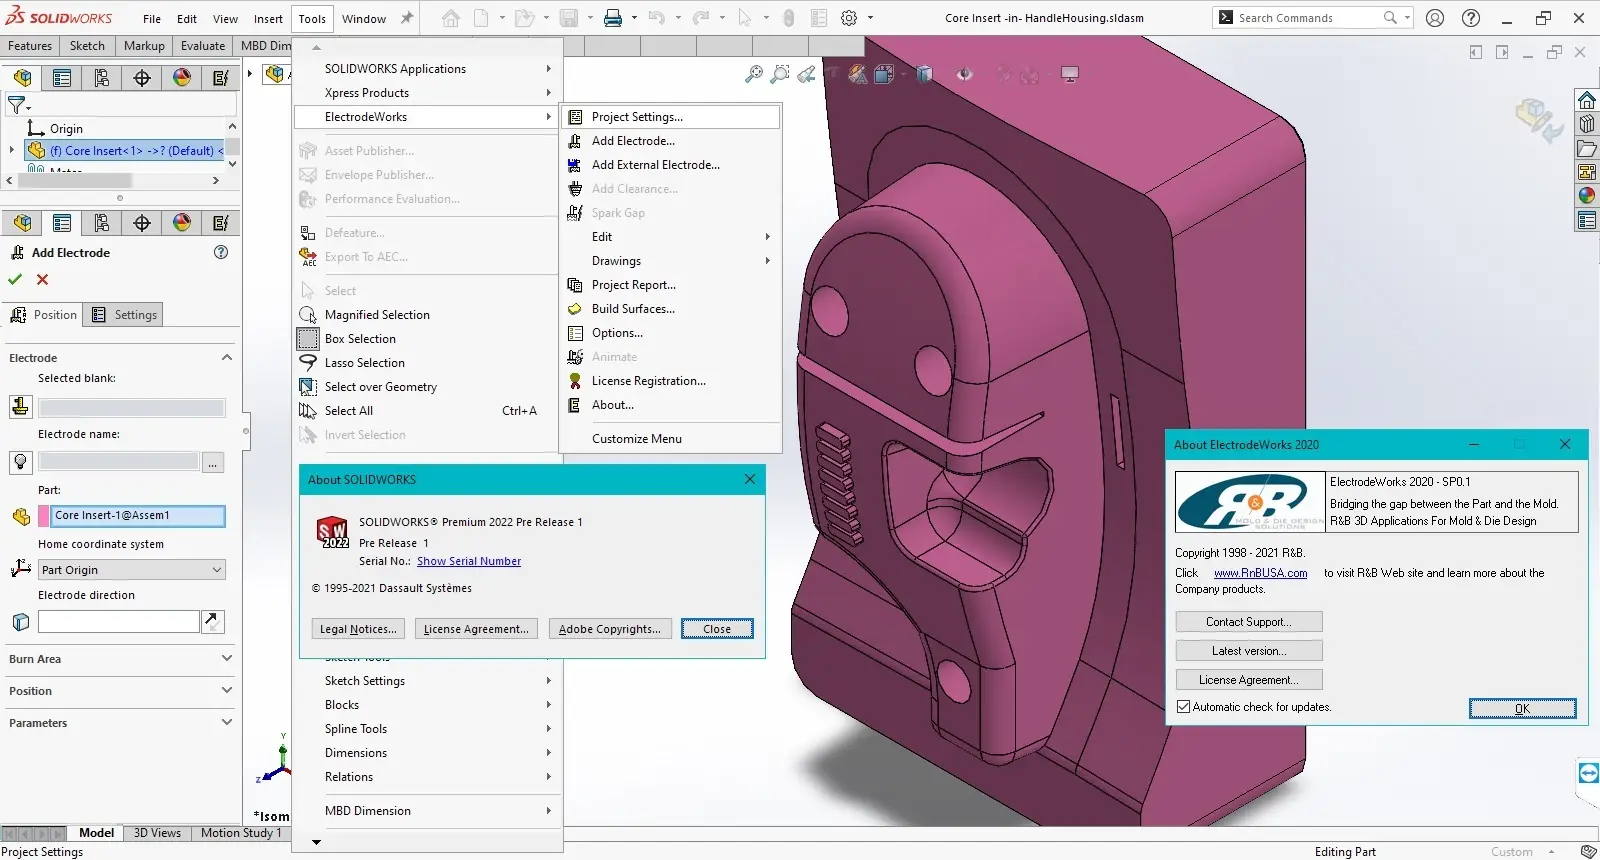Open the user login icon at top right
This screenshot has height=860, width=1600.
click(1435, 18)
